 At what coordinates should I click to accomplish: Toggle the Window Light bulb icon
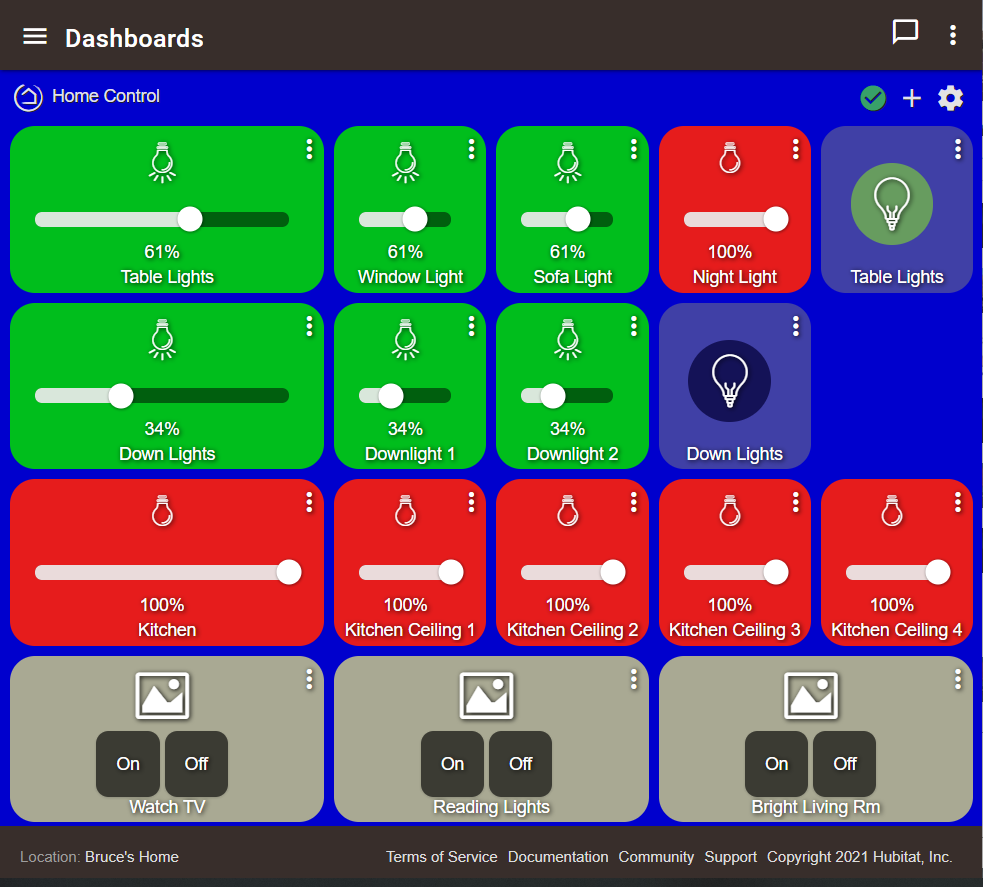[x=406, y=162]
